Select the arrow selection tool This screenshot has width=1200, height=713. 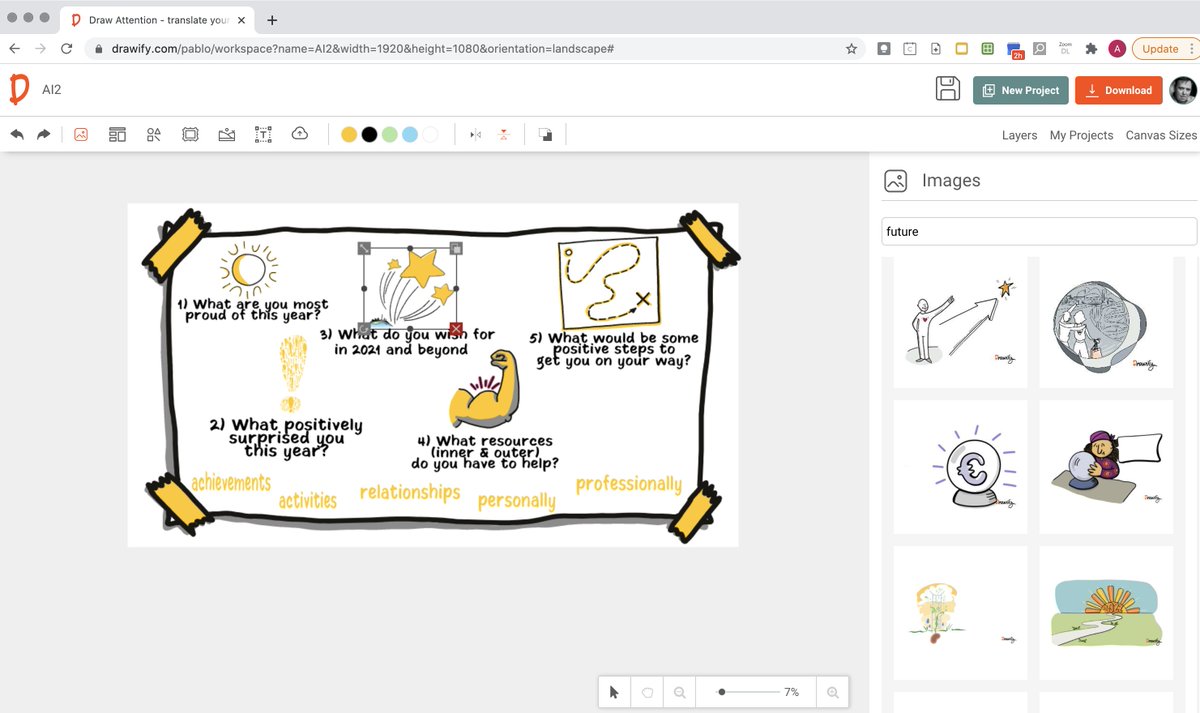[x=614, y=691]
